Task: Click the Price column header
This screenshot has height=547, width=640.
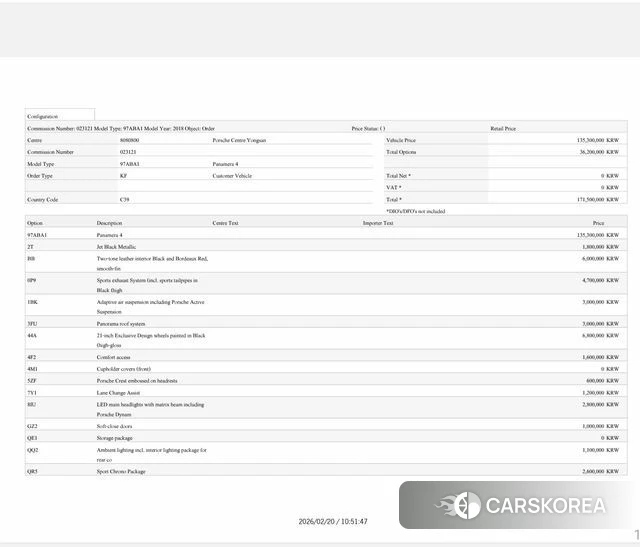Action: point(598,223)
